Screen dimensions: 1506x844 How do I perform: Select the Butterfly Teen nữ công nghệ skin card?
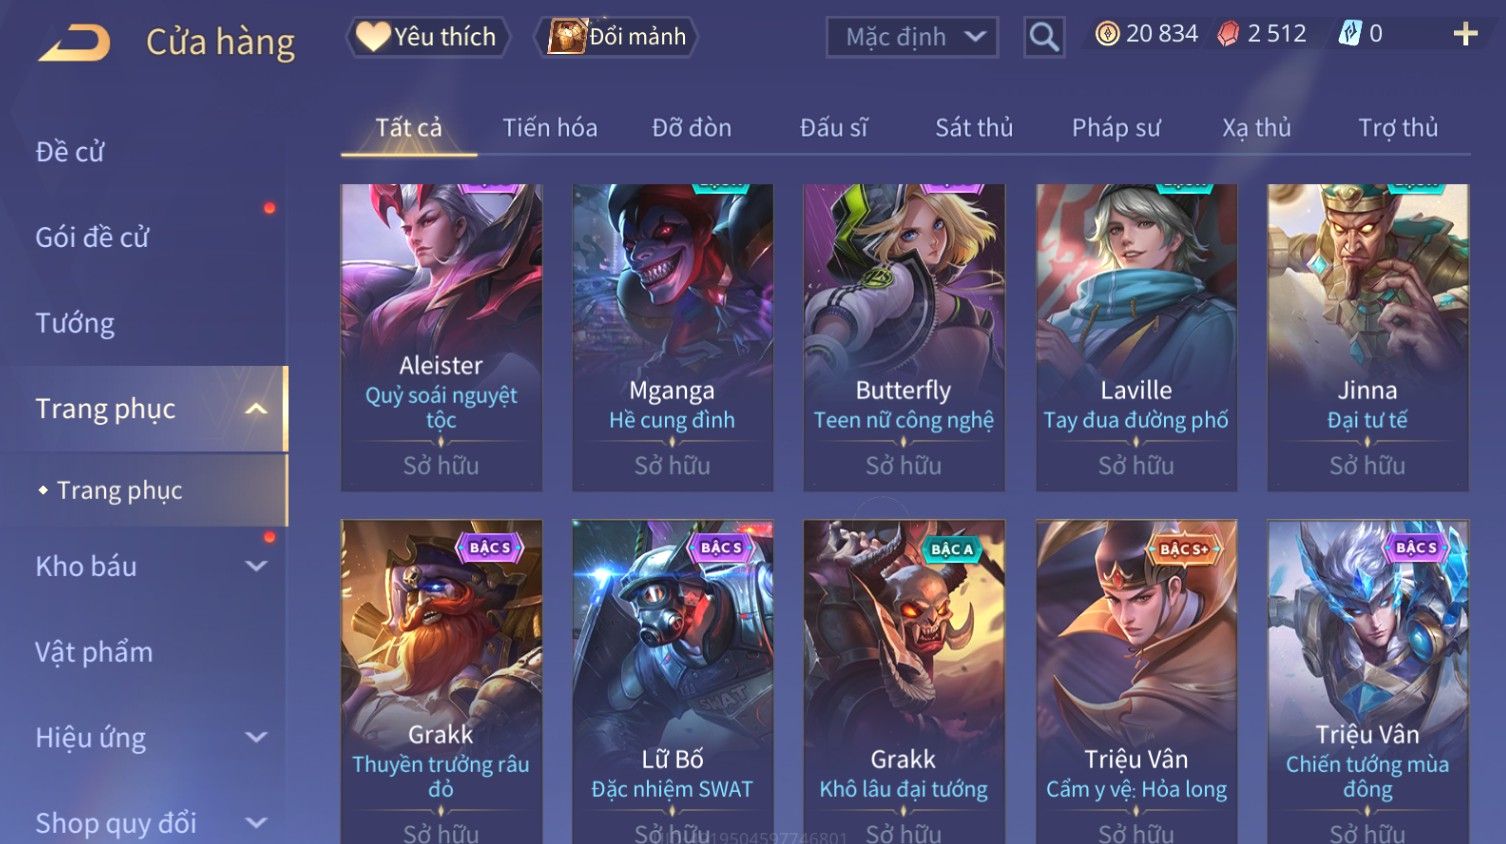pyautogui.click(x=904, y=337)
